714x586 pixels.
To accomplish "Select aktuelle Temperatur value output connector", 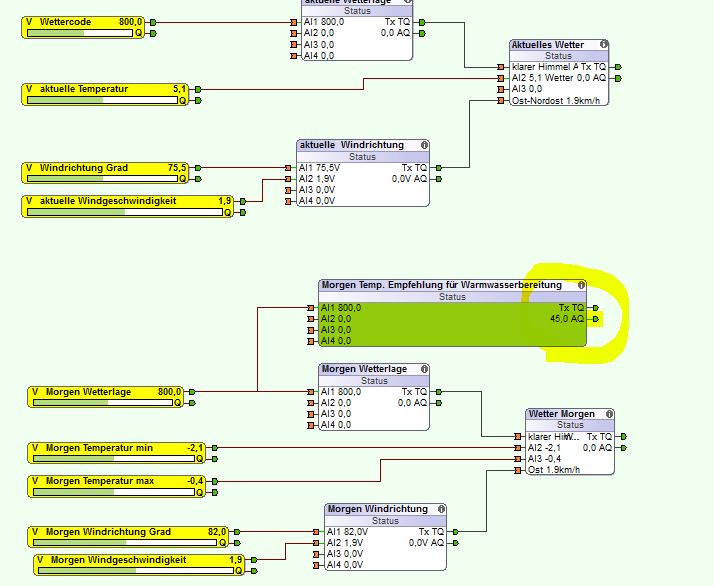I will coord(198,89).
